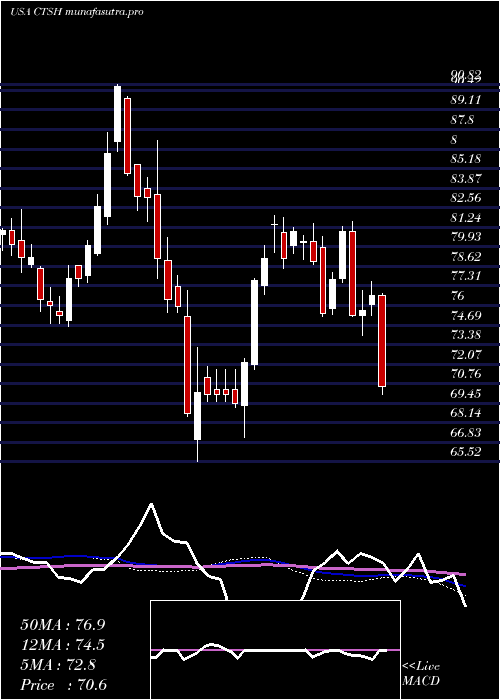
Task: Select the 70.76 price level label
Action: pos(466,374)
